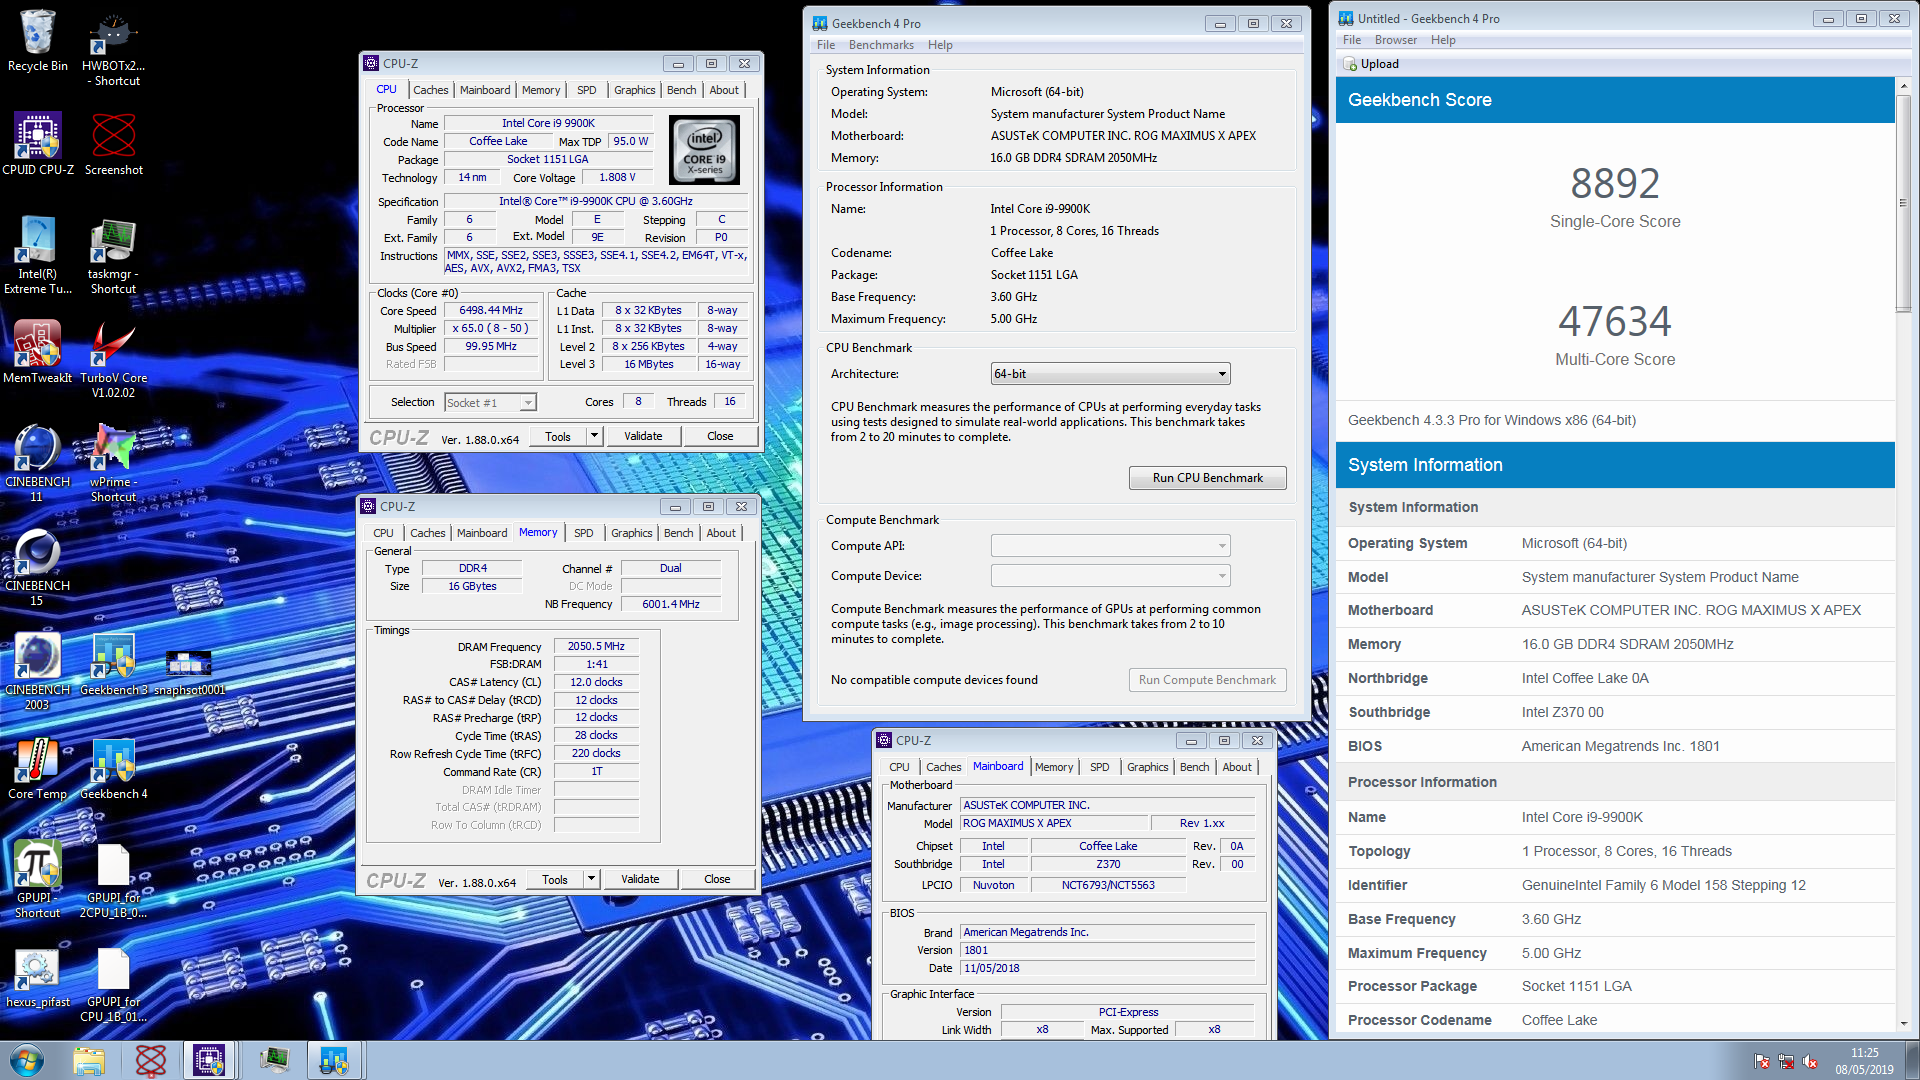Expand the Architecture 64-bit dropdown
This screenshot has width=1920, height=1080.
[1110, 374]
